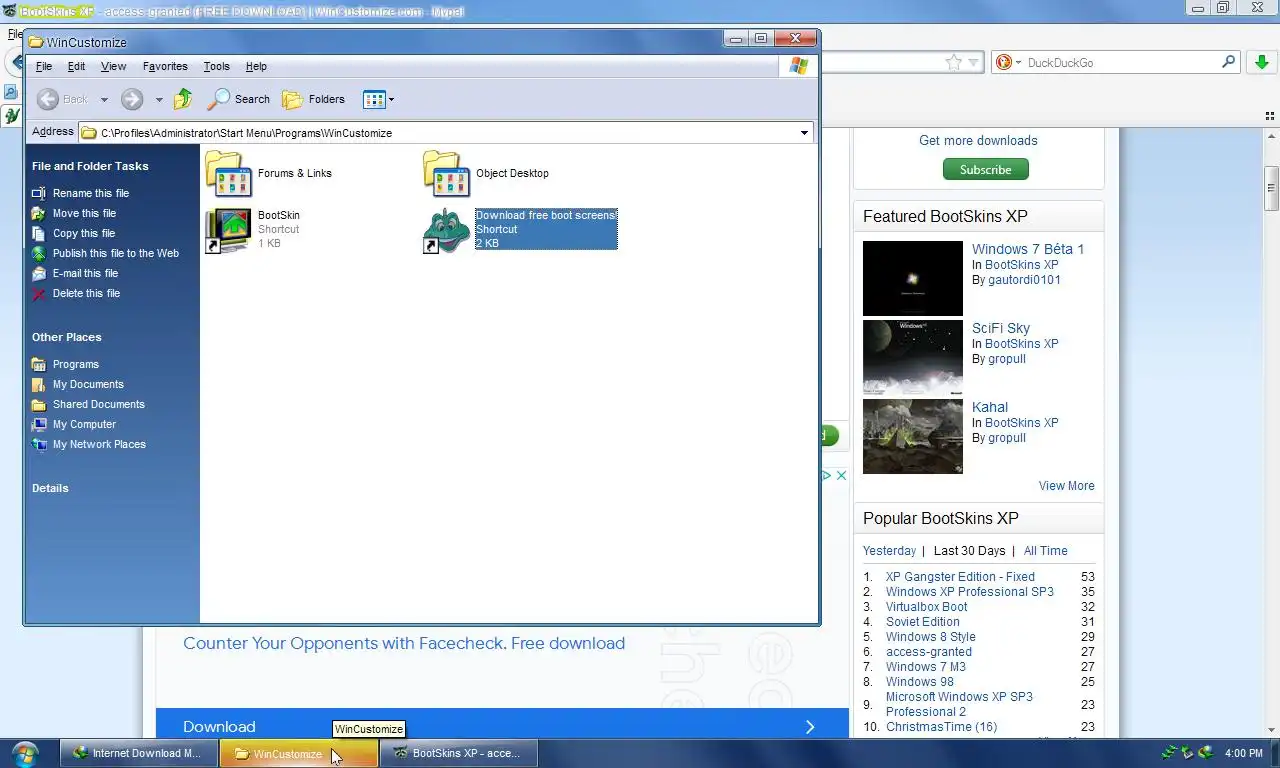Click Publish this file to the Web
Screen dimensions: 1280x768
[x=116, y=253]
